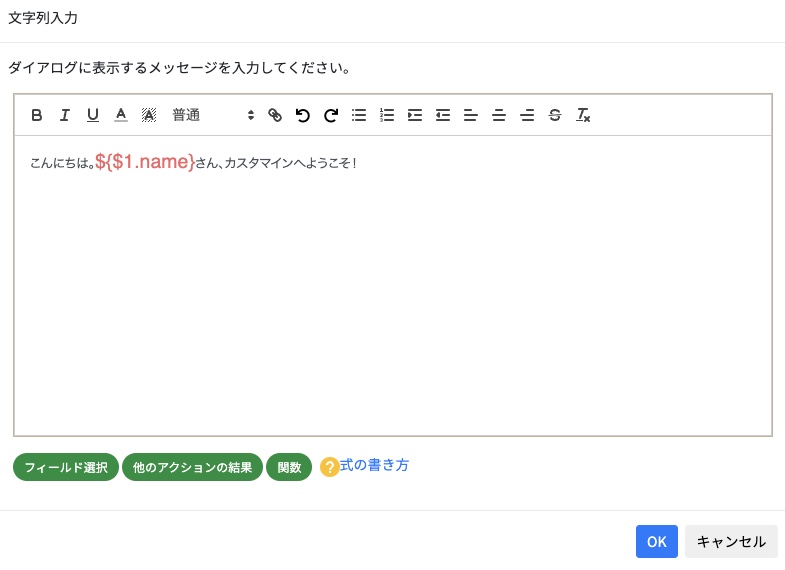
Task: Increase indent of the paragraph
Action: tap(415, 115)
